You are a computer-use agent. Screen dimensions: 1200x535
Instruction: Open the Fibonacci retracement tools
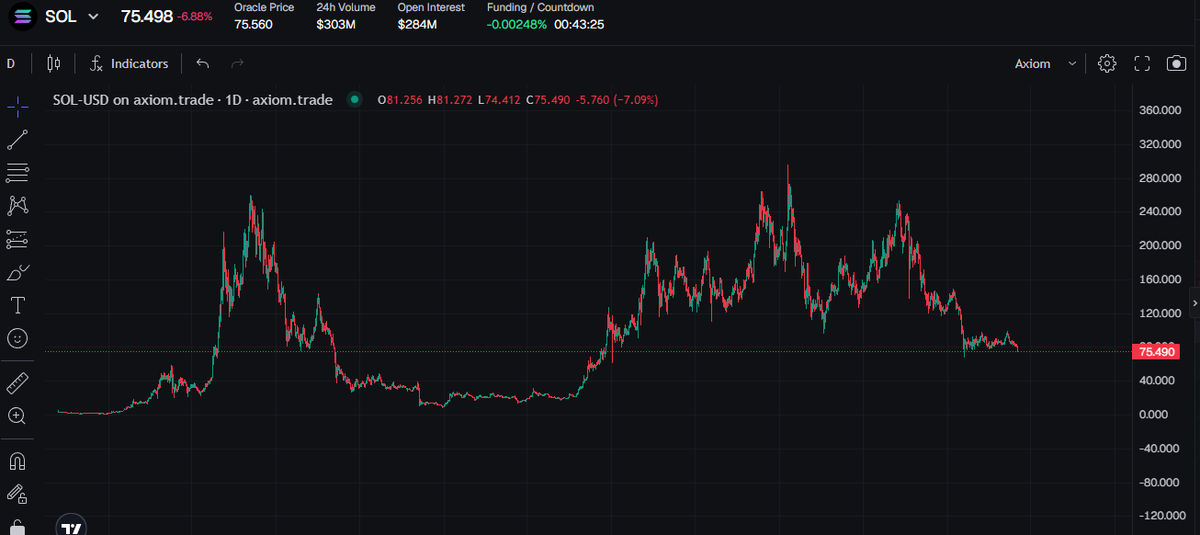[17, 173]
